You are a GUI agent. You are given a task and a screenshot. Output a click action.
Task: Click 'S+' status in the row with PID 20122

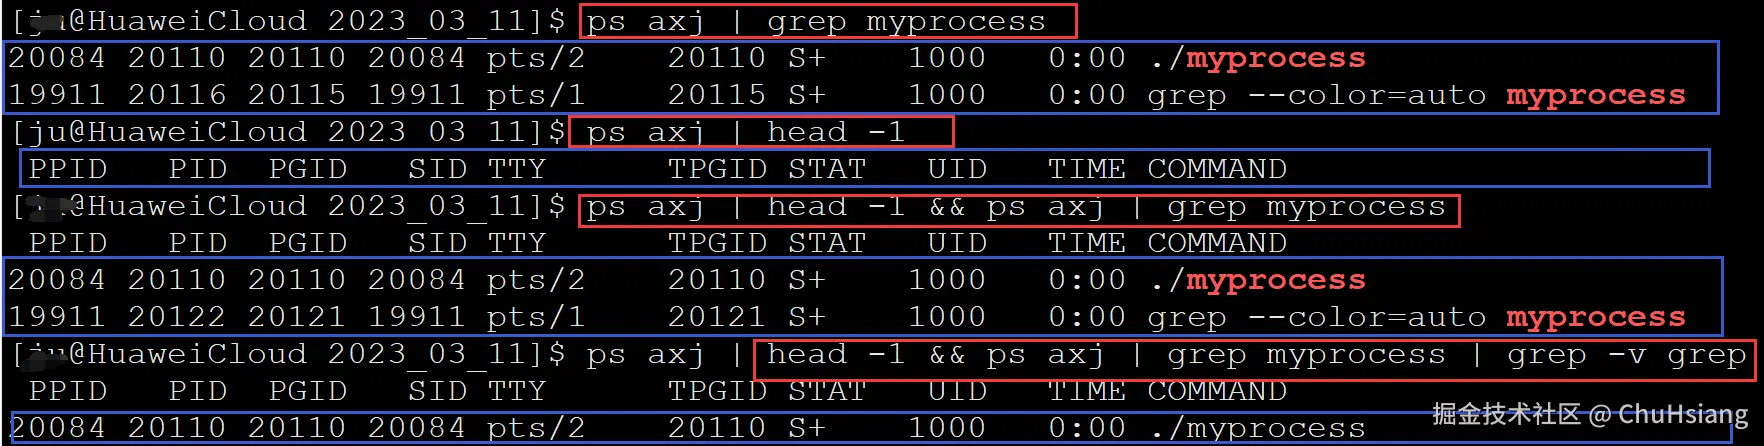click(807, 317)
